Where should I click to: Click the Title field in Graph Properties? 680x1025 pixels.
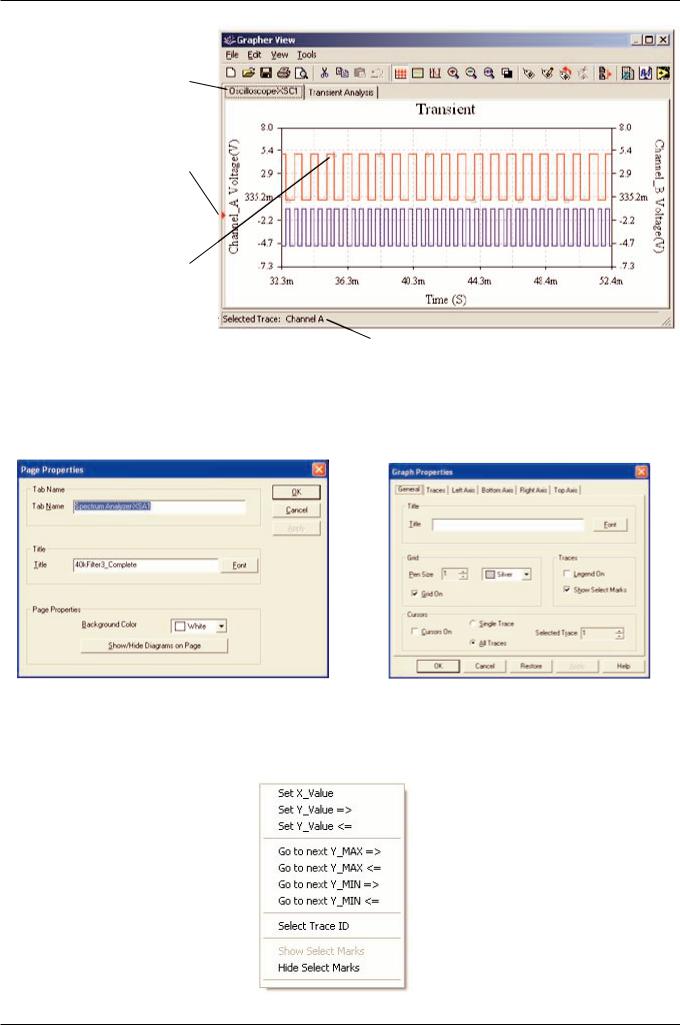tap(507, 524)
